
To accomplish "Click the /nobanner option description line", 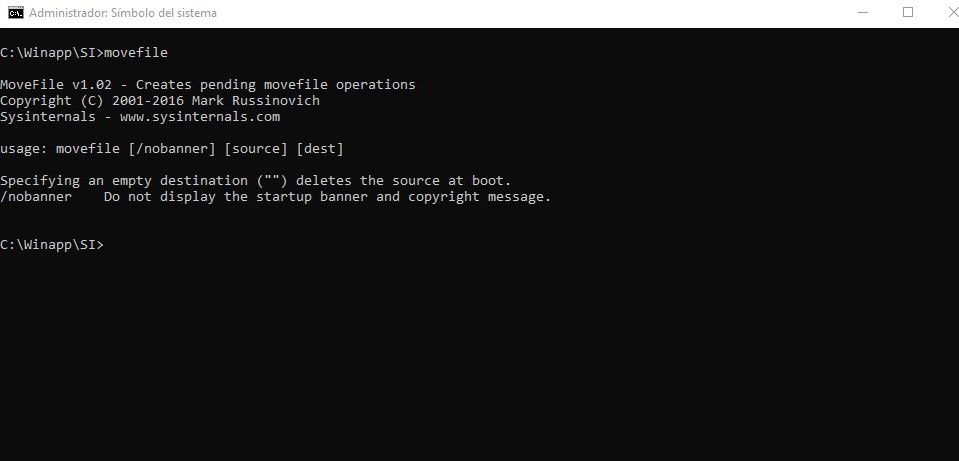I will (276, 197).
